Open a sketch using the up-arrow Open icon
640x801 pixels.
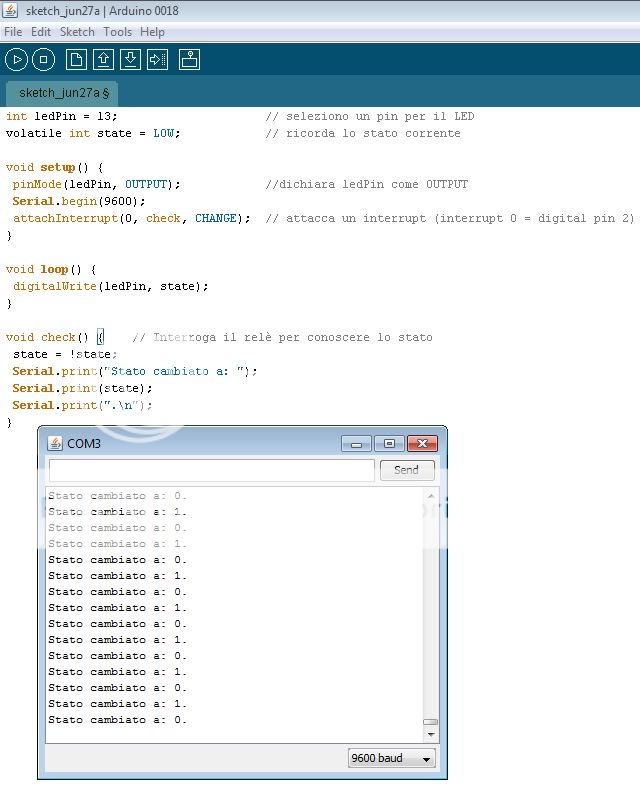(x=103, y=60)
